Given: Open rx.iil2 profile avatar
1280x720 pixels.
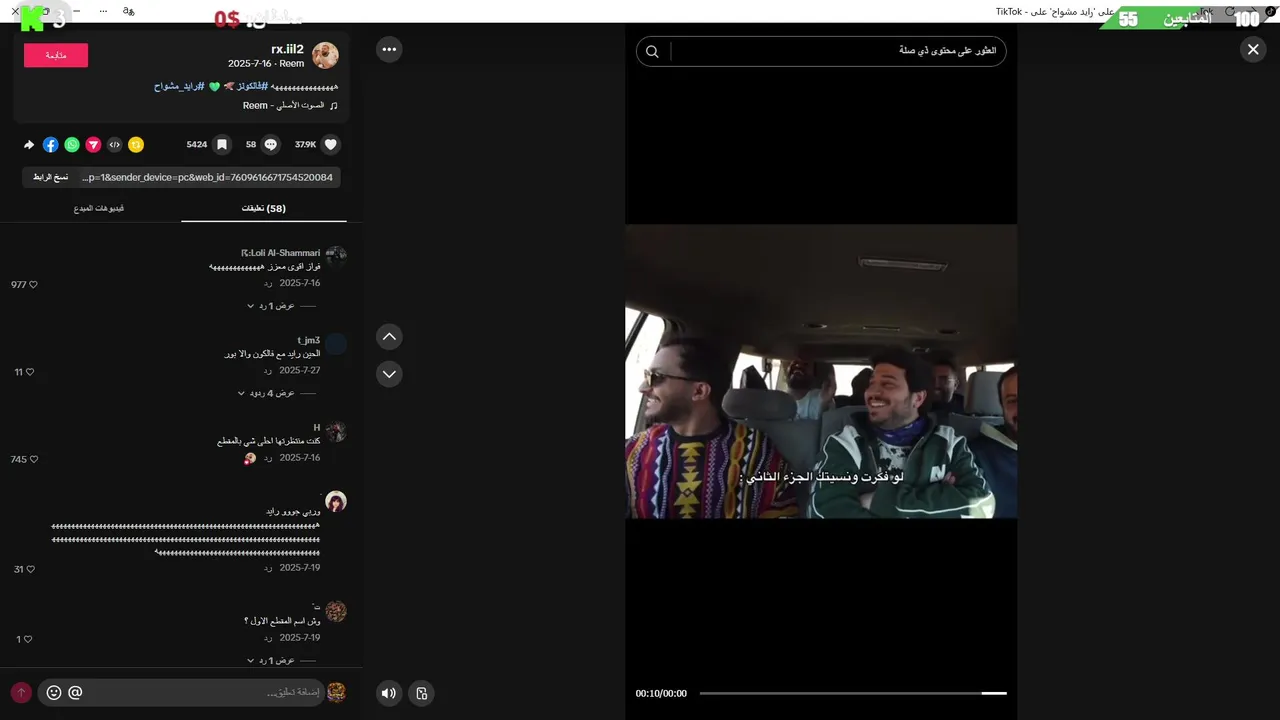Looking at the screenshot, I should tap(325, 55).
